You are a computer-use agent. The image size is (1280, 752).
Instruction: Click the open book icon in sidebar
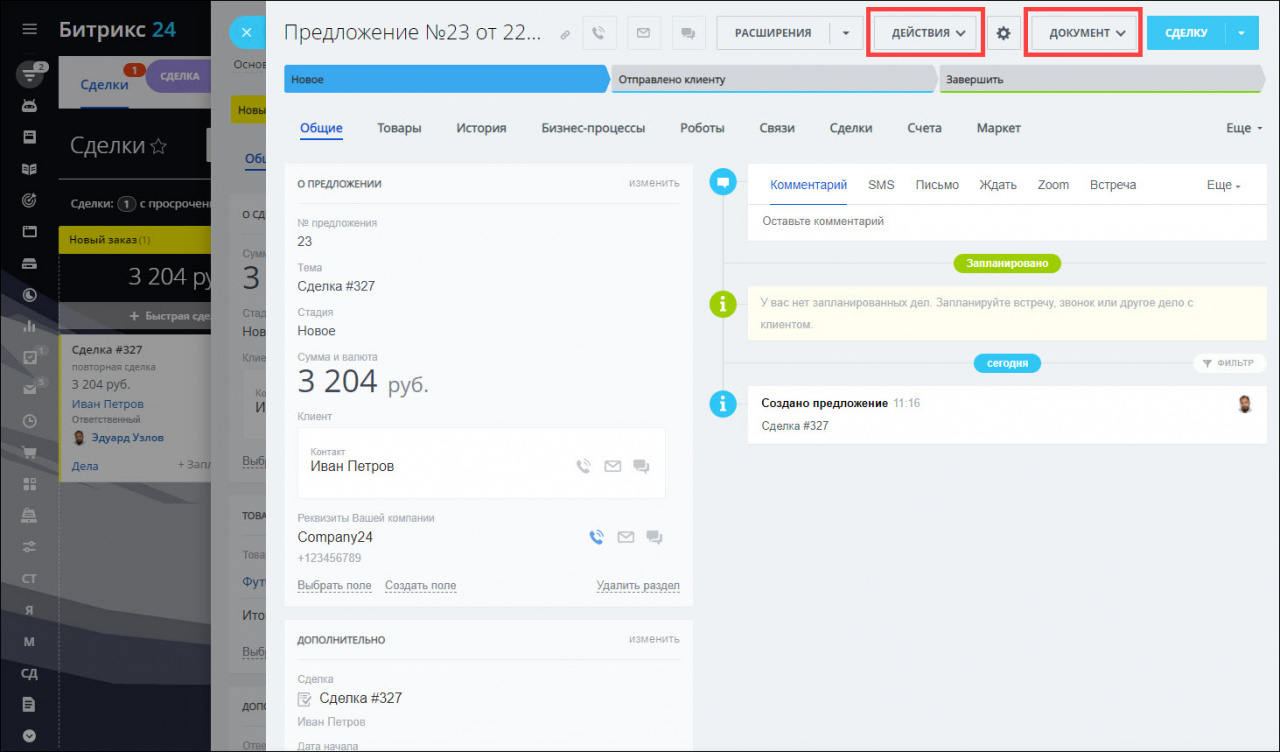(29, 169)
